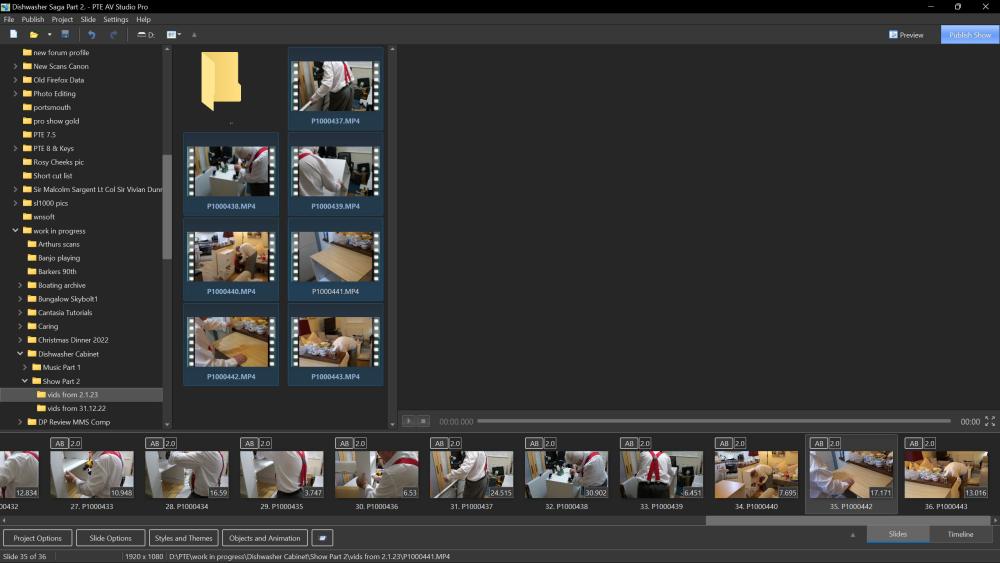Click the fullscreen preview icon
The height and width of the screenshot is (563, 1000).
click(990, 422)
